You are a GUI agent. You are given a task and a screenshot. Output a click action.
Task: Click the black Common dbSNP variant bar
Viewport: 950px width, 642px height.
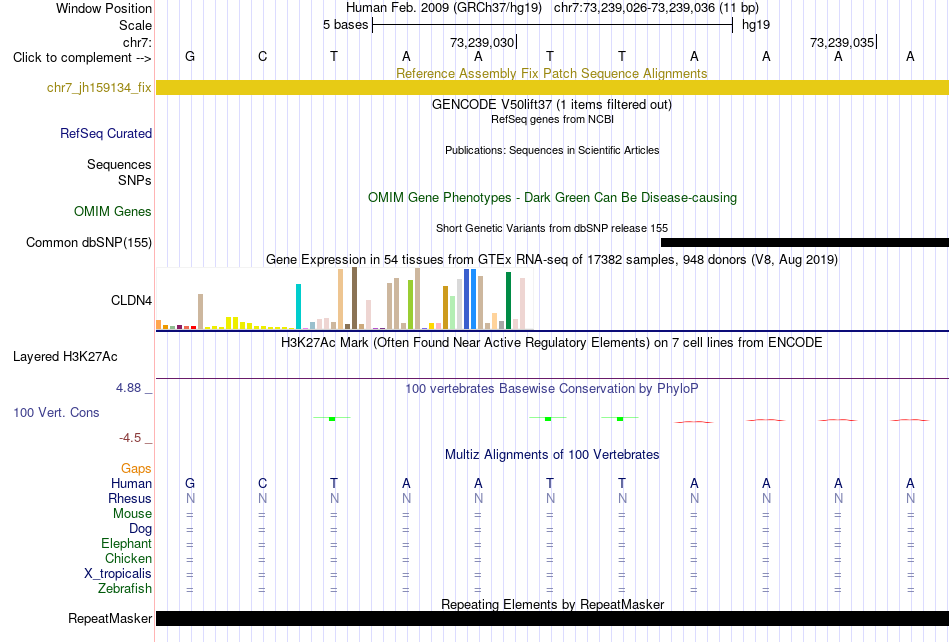pos(805,242)
